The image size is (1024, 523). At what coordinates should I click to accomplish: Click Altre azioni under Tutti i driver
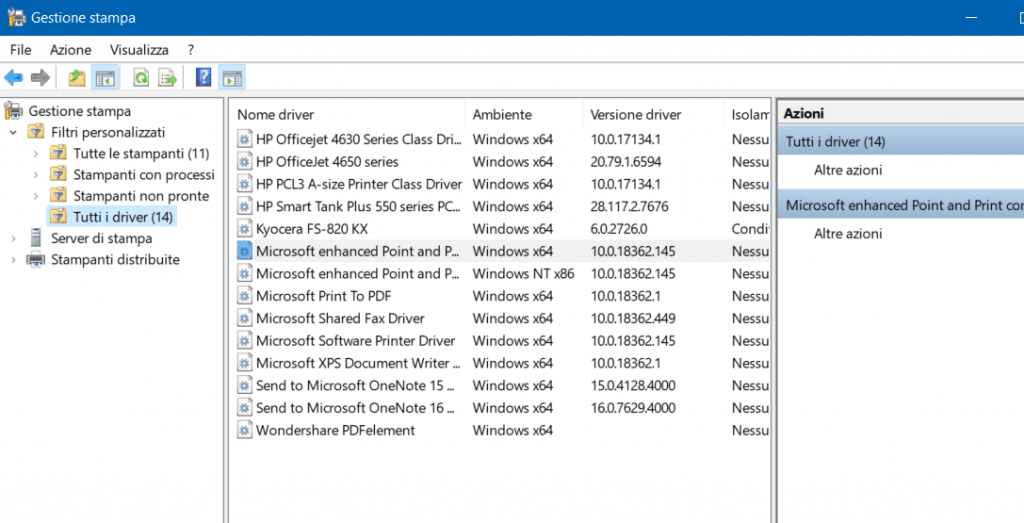pos(847,170)
